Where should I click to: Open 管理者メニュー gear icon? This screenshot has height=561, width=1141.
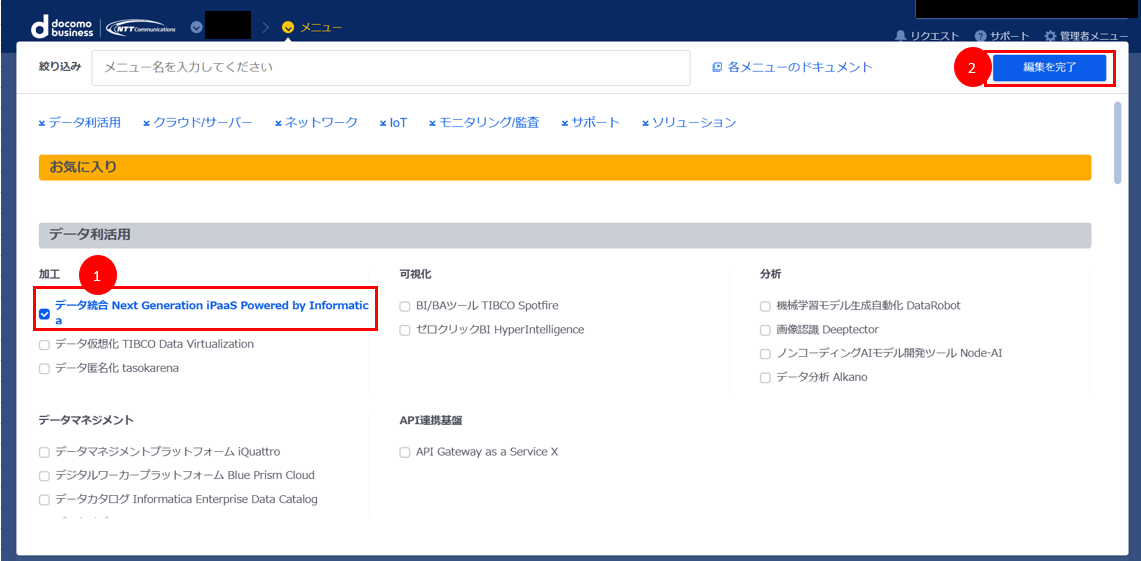[1050, 36]
